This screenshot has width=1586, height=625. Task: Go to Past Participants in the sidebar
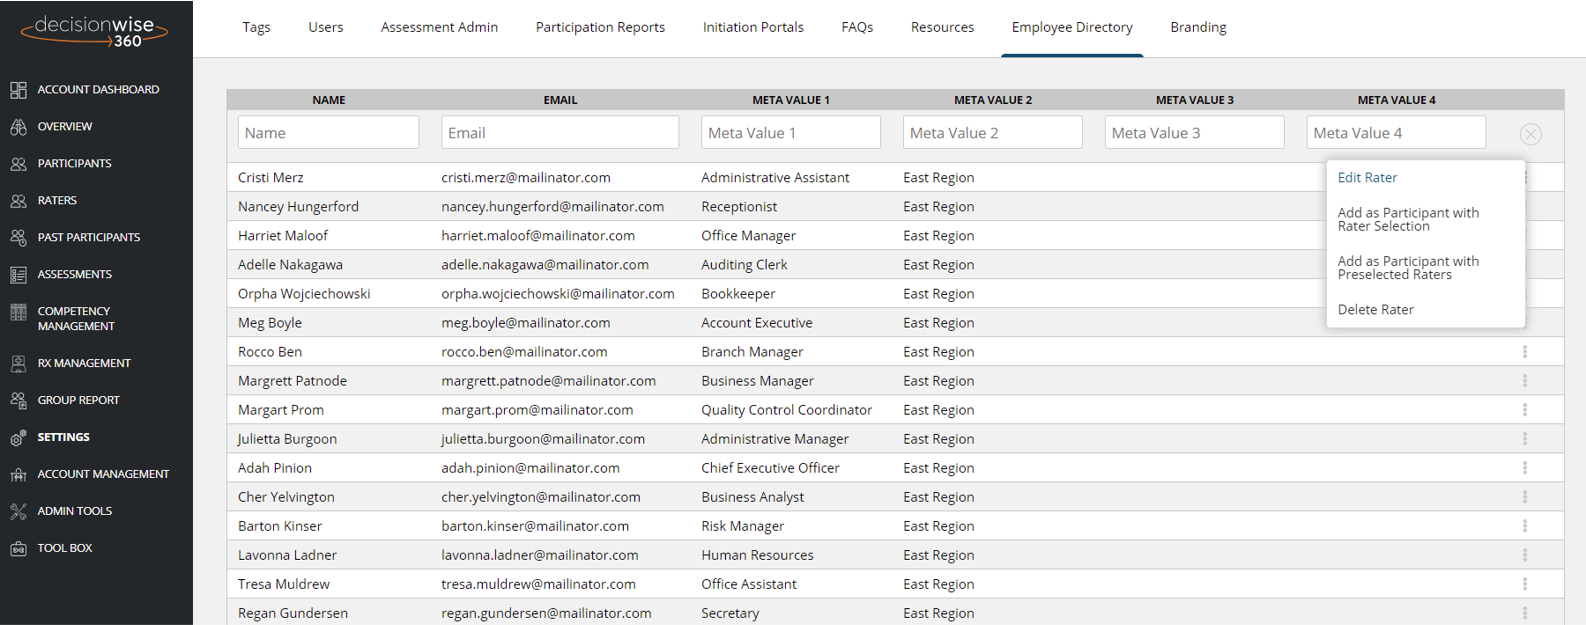(x=89, y=238)
